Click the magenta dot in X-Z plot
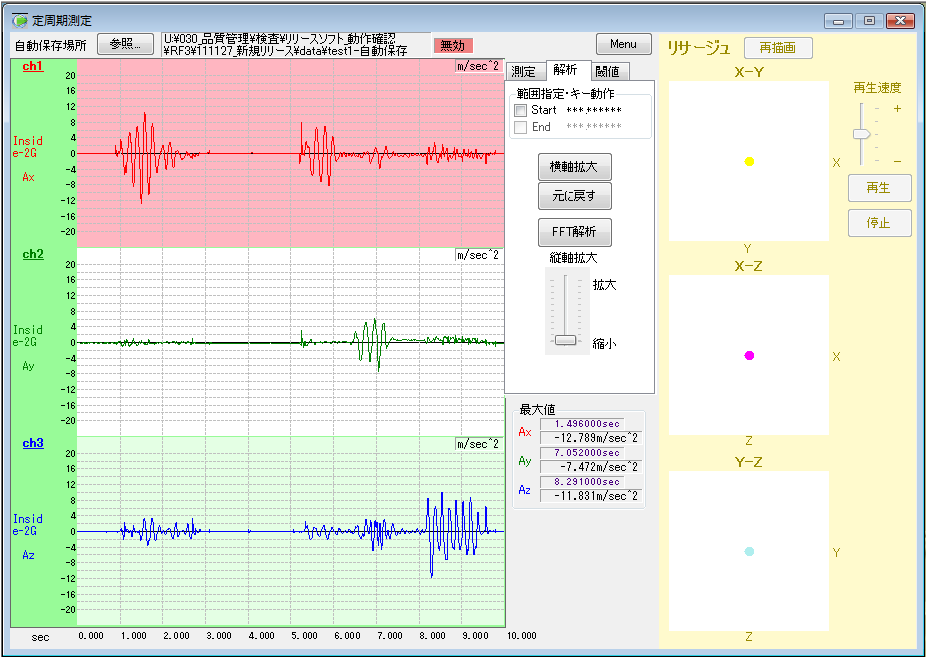The height and width of the screenshot is (658, 927). point(749,355)
